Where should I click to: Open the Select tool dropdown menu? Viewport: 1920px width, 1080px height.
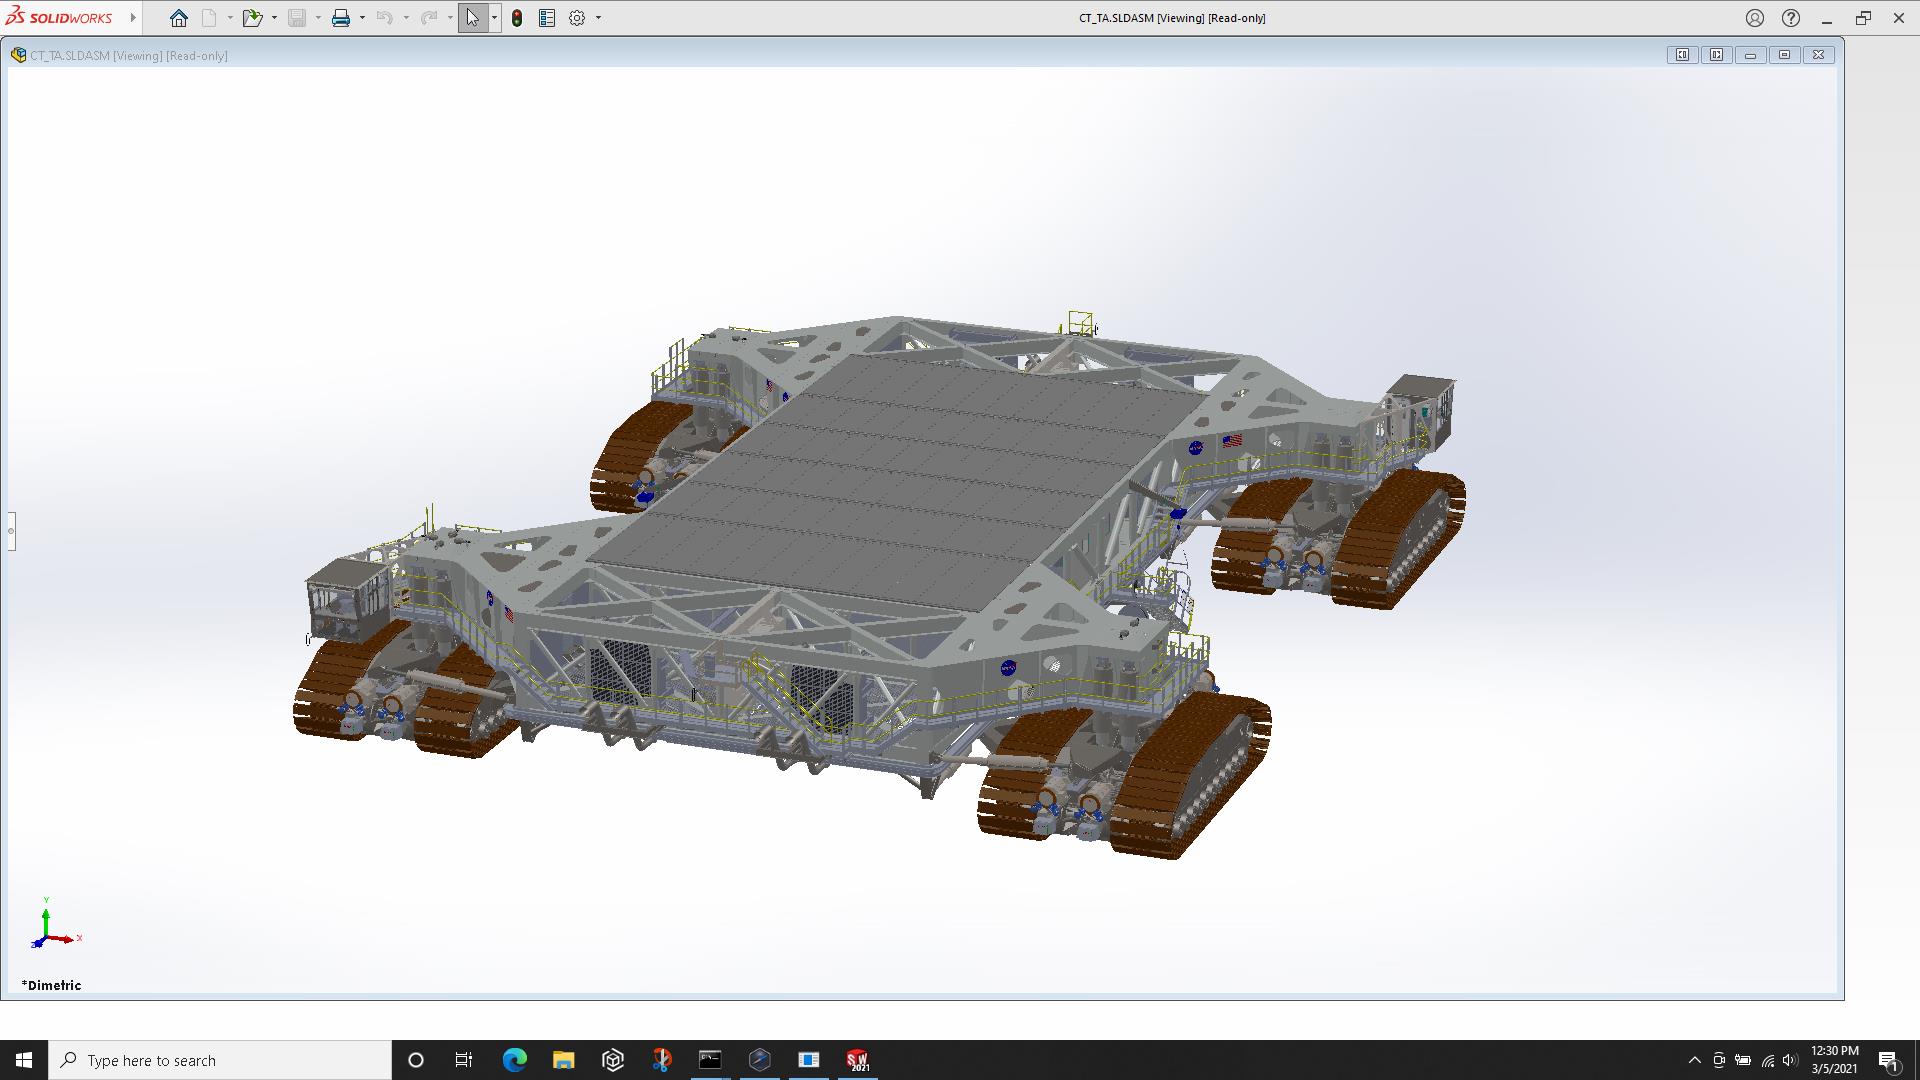tap(494, 18)
